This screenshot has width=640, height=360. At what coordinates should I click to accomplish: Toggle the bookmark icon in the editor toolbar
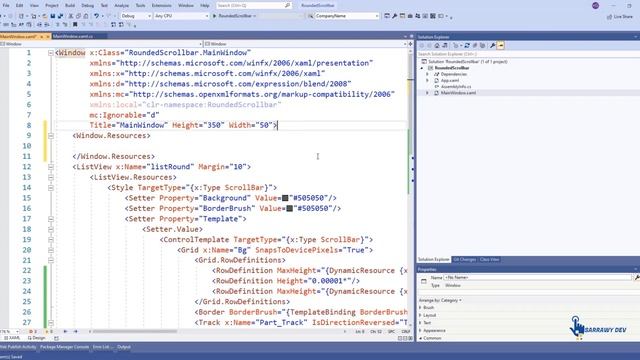75,24
